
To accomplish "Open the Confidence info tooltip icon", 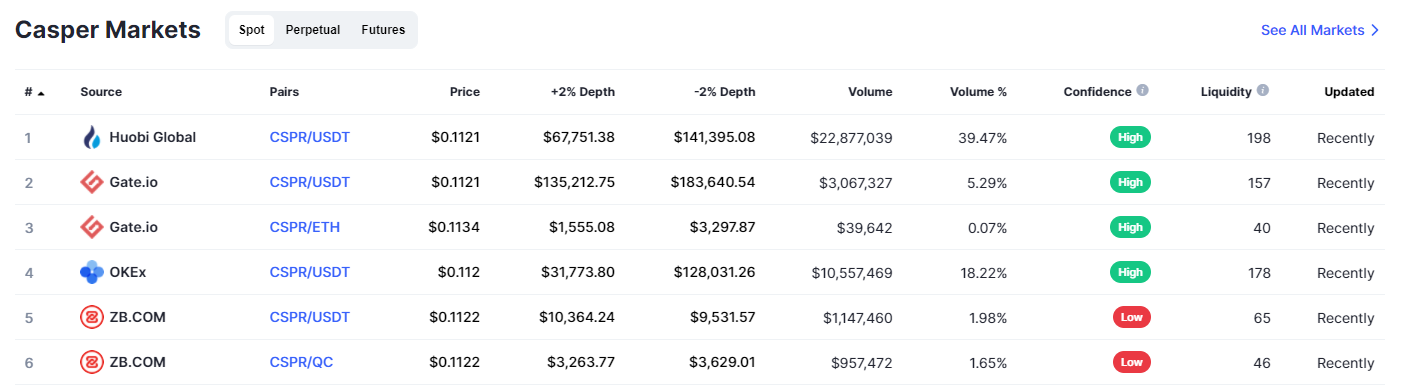I will (1142, 90).
